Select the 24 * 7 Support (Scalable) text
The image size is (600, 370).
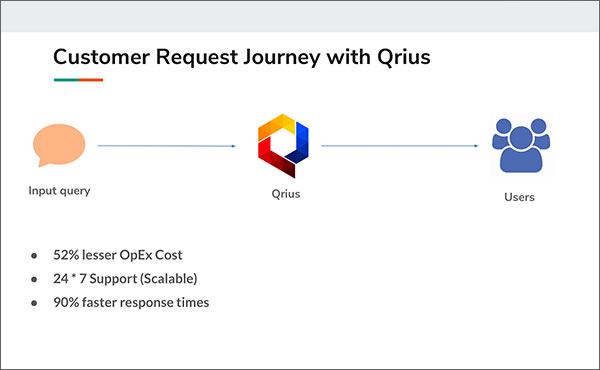tap(125, 279)
